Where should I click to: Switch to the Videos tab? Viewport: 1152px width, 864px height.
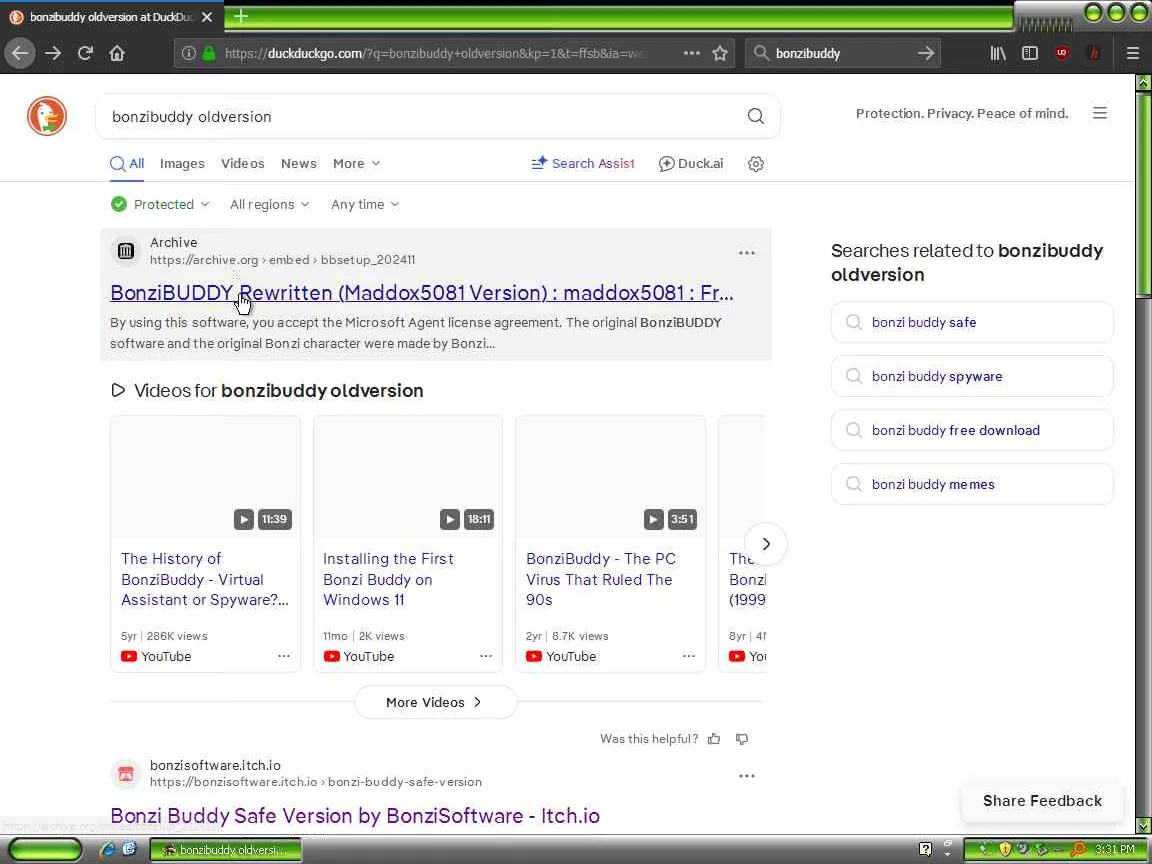[242, 163]
